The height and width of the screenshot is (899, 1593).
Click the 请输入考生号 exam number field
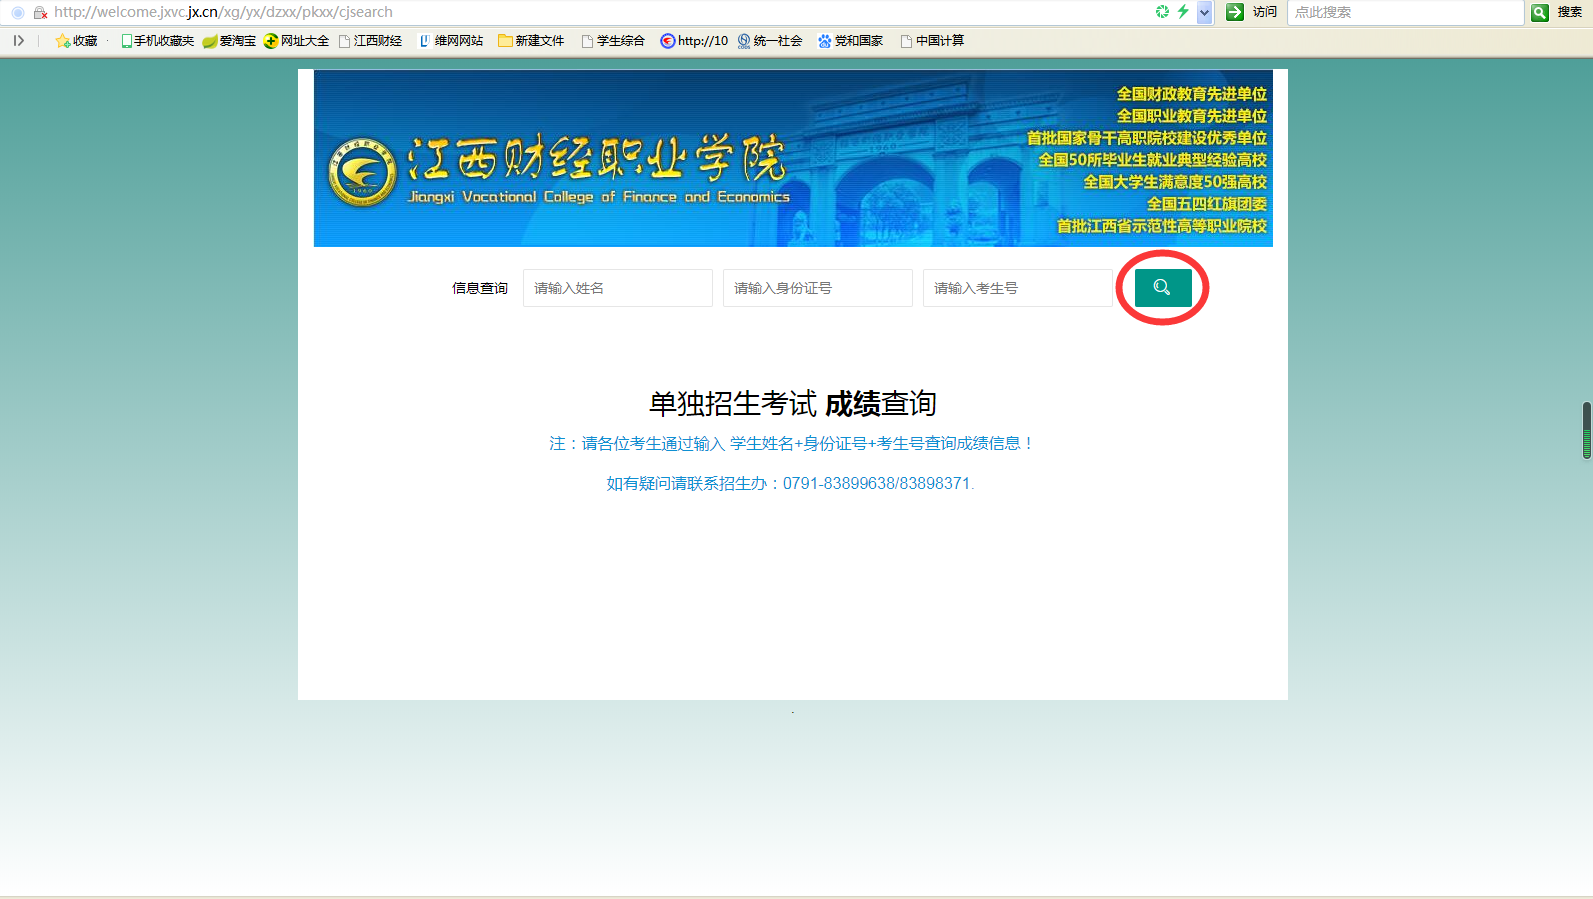1017,288
